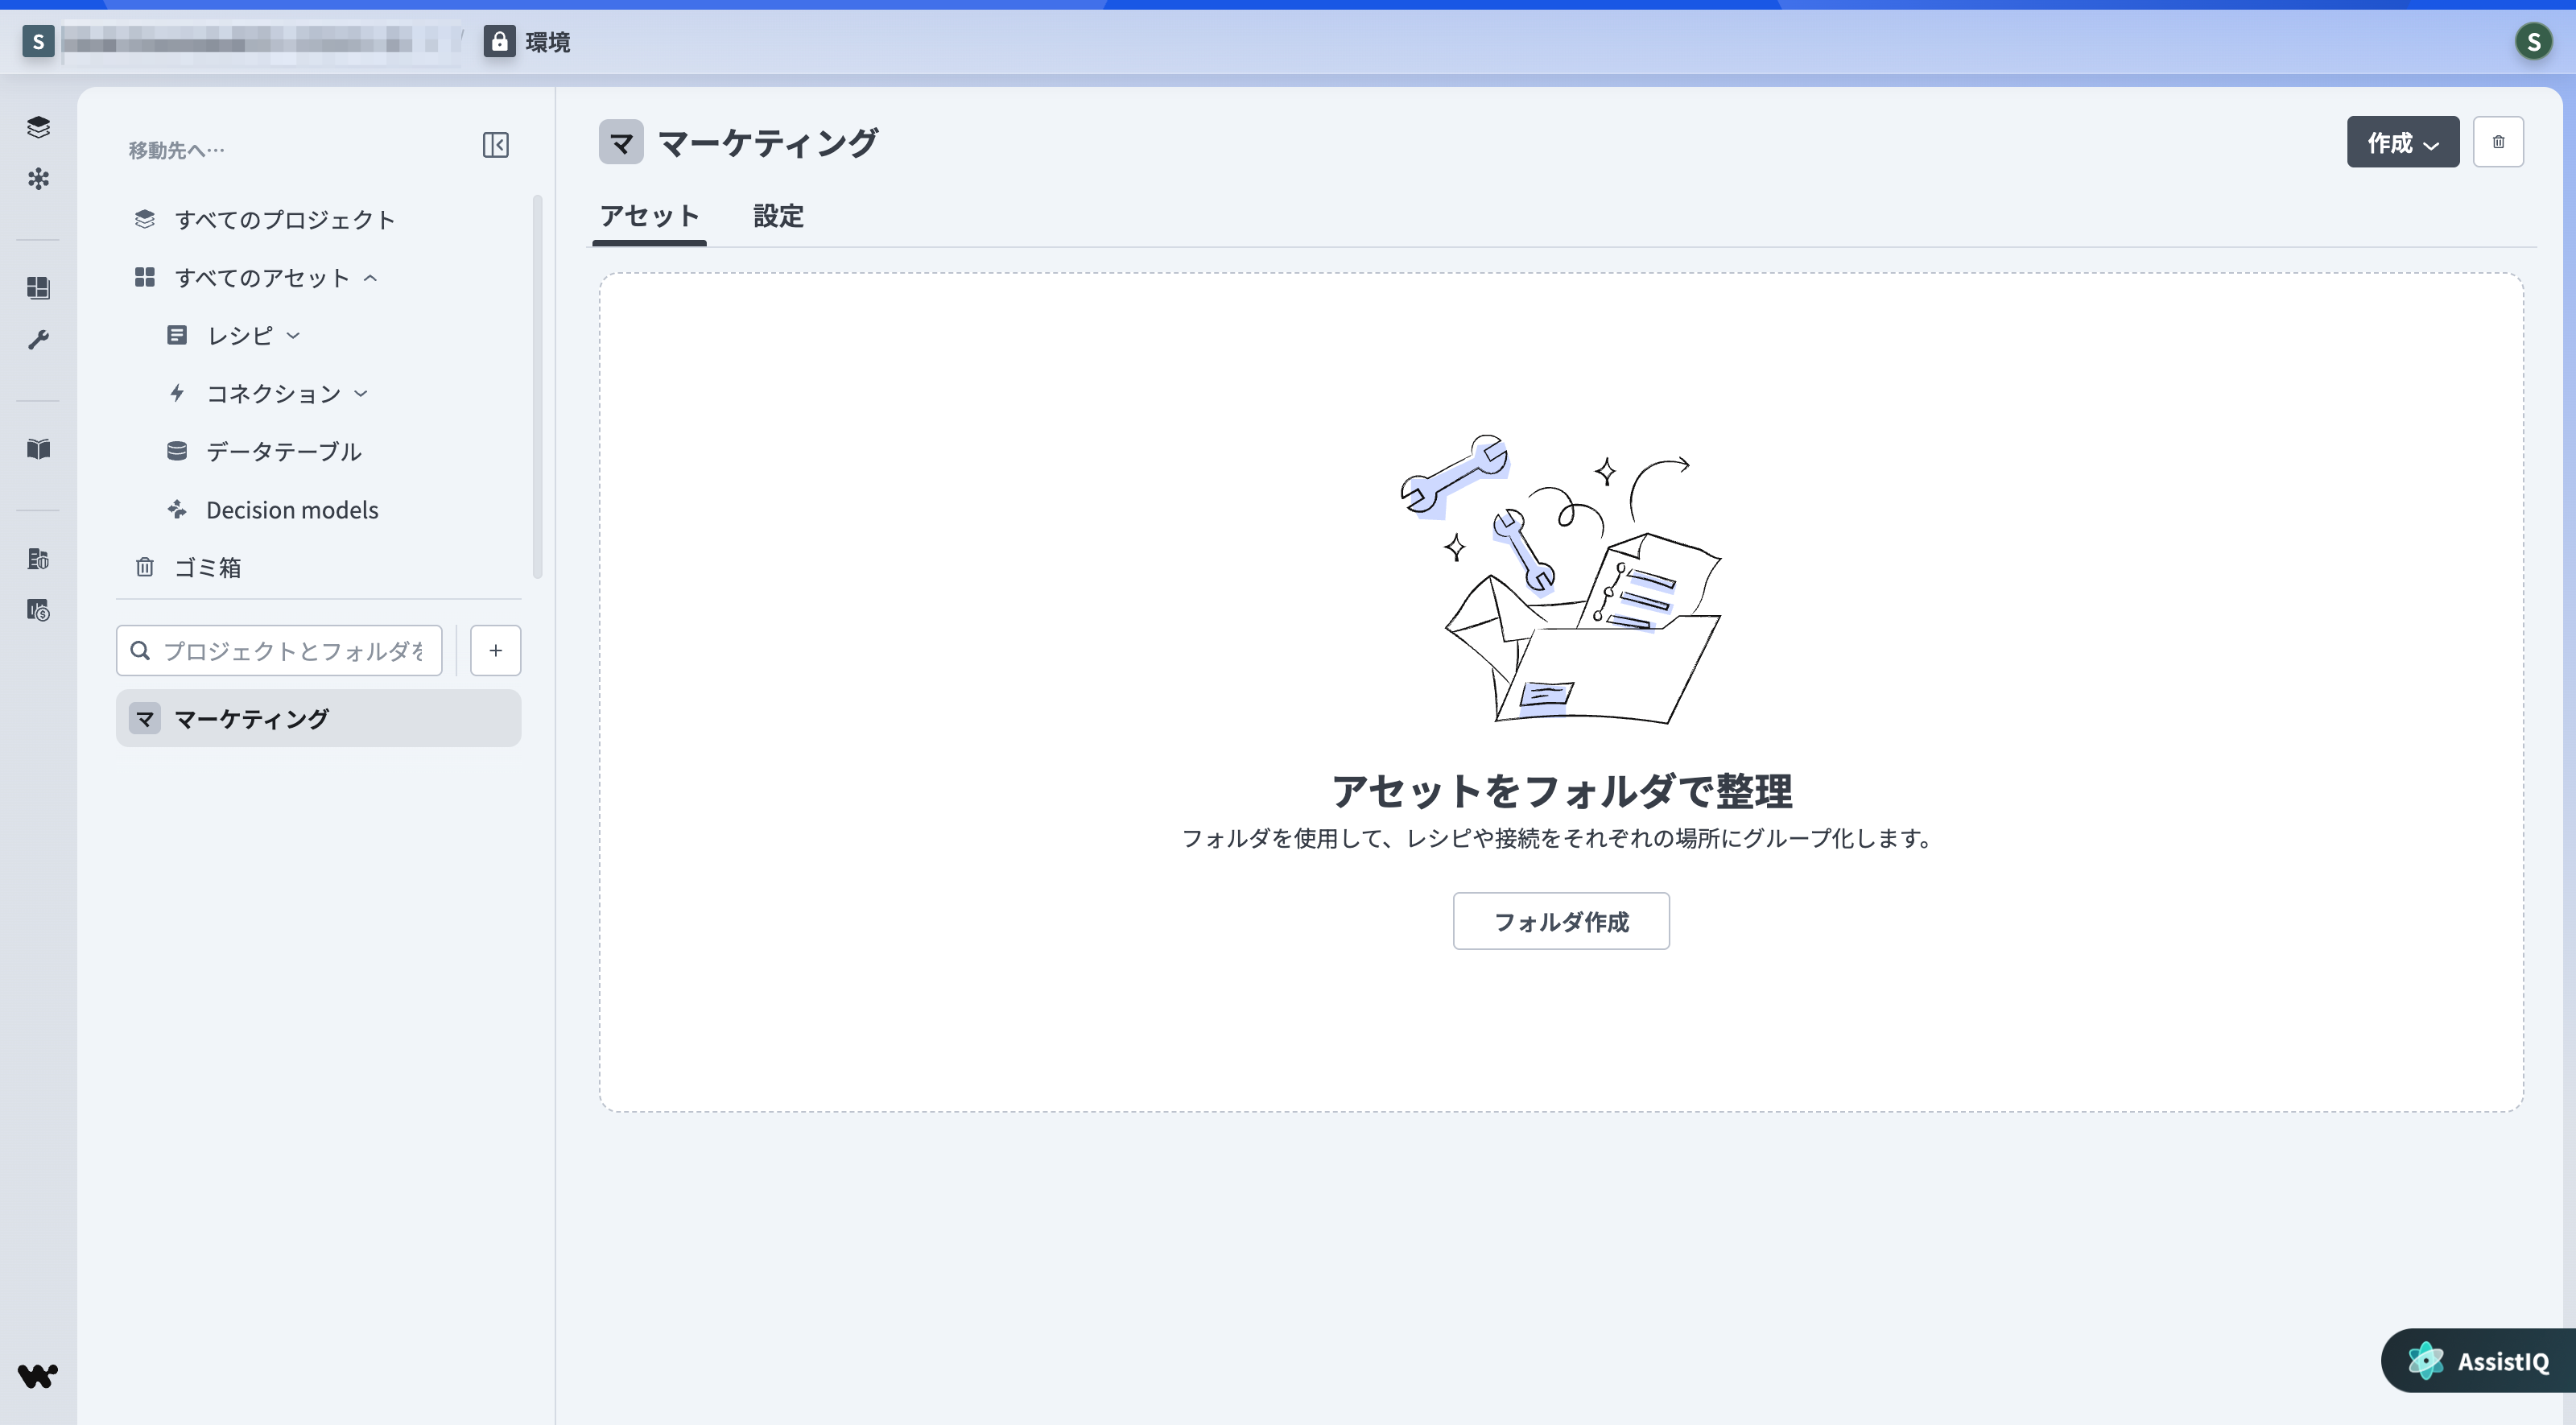Click the AssistIQ atom icon
2576x1425 pixels.
tap(2426, 1361)
